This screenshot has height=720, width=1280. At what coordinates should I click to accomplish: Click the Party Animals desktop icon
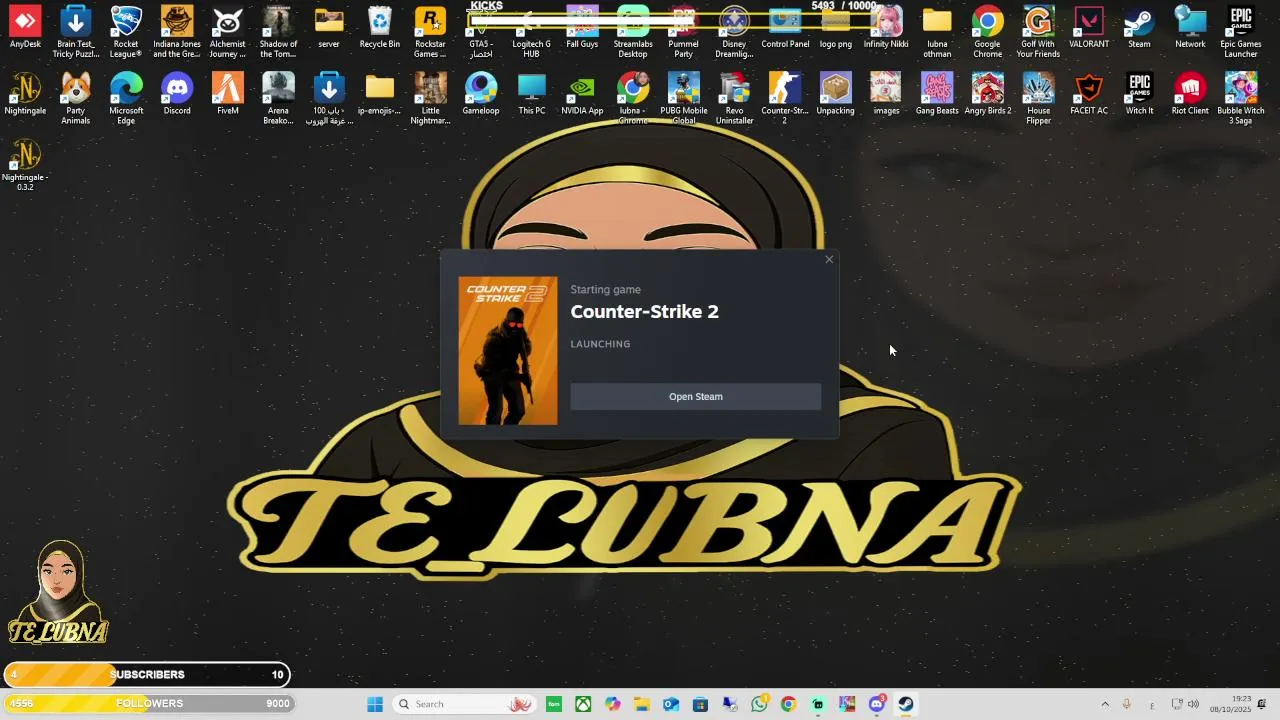pos(76,99)
